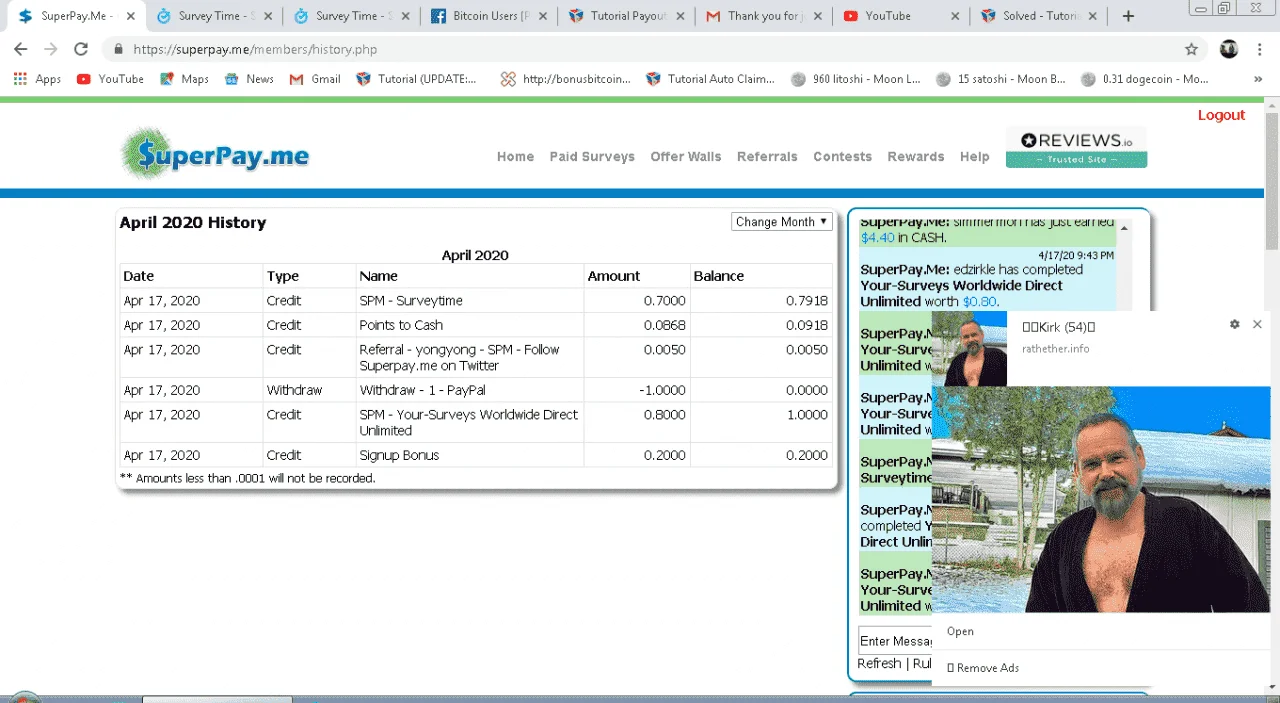The width and height of the screenshot is (1280, 703).
Task: Close the Kirk notification popup
Action: 1257,324
